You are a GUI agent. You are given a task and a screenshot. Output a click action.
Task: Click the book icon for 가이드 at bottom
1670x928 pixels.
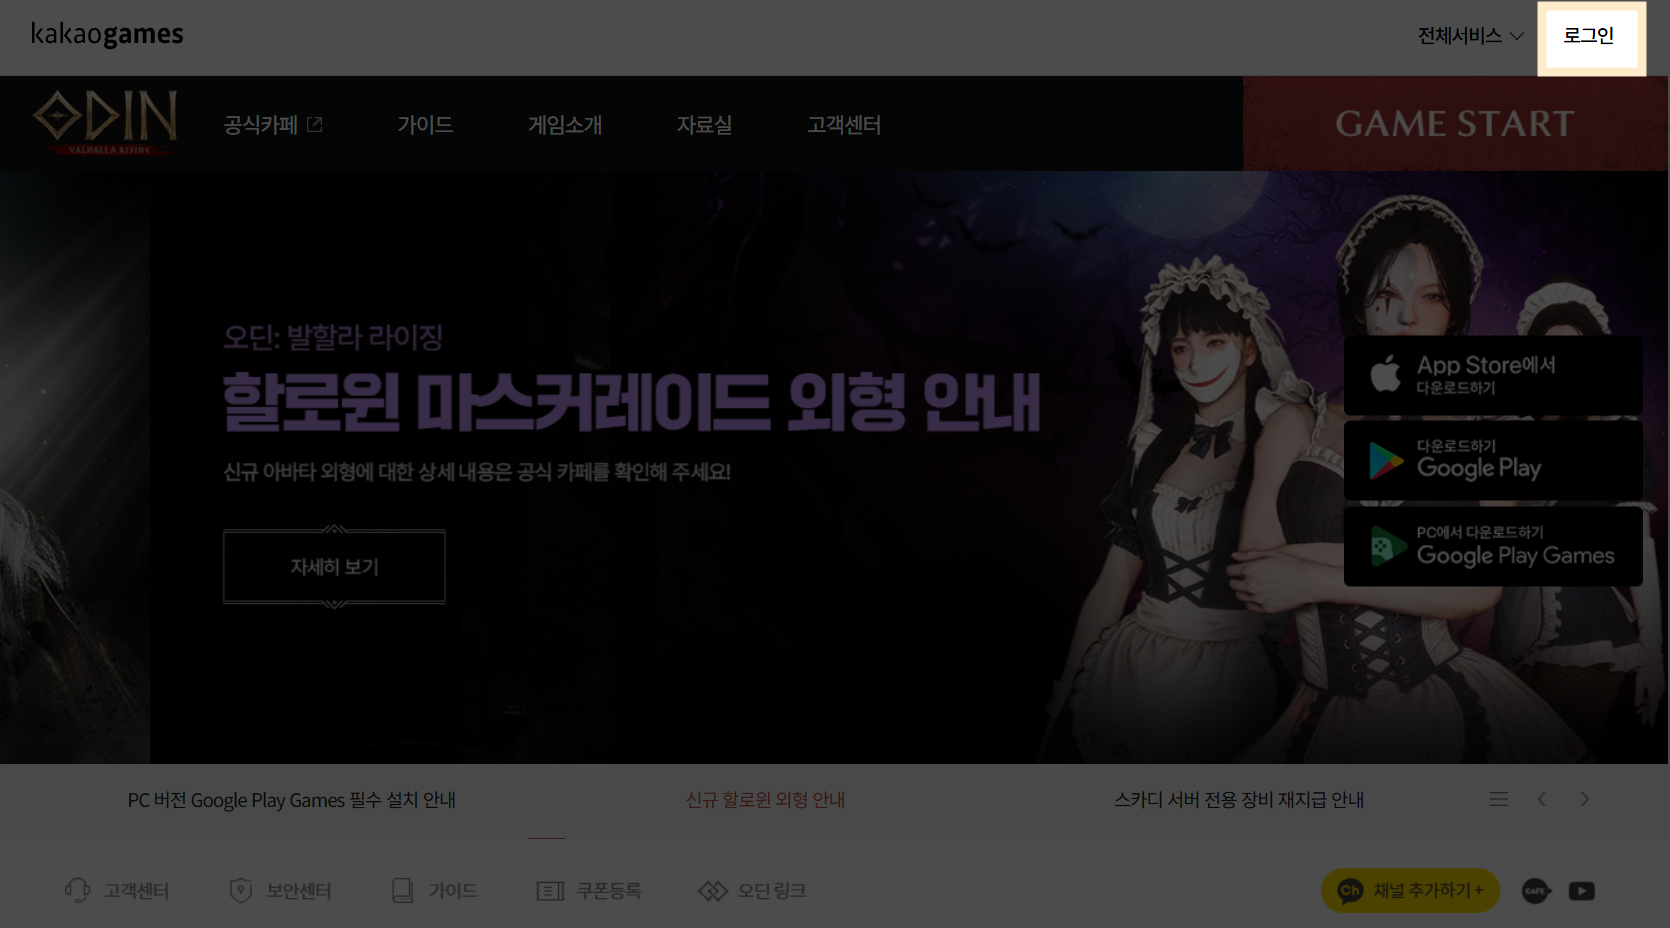pos(403,890)
